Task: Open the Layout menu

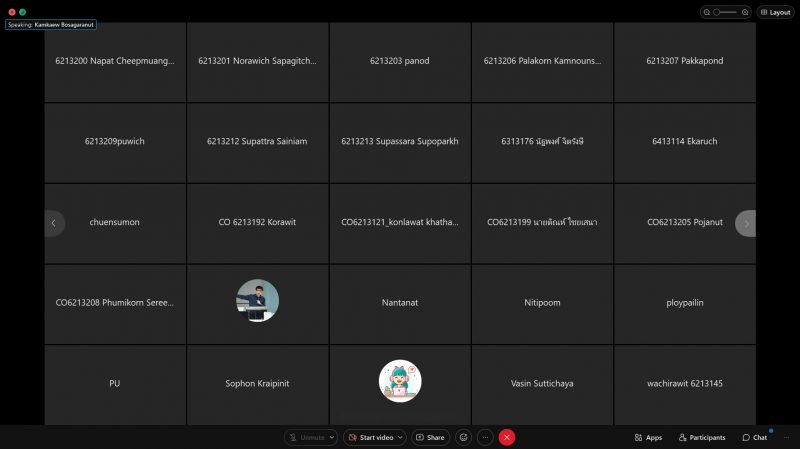Action: tap(775, 12)
